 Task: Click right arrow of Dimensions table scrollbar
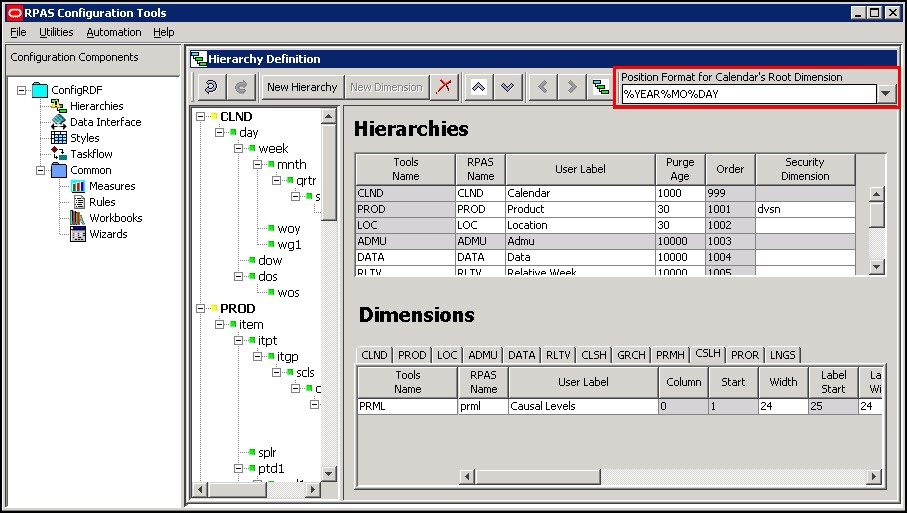click(x=874, y=477)
